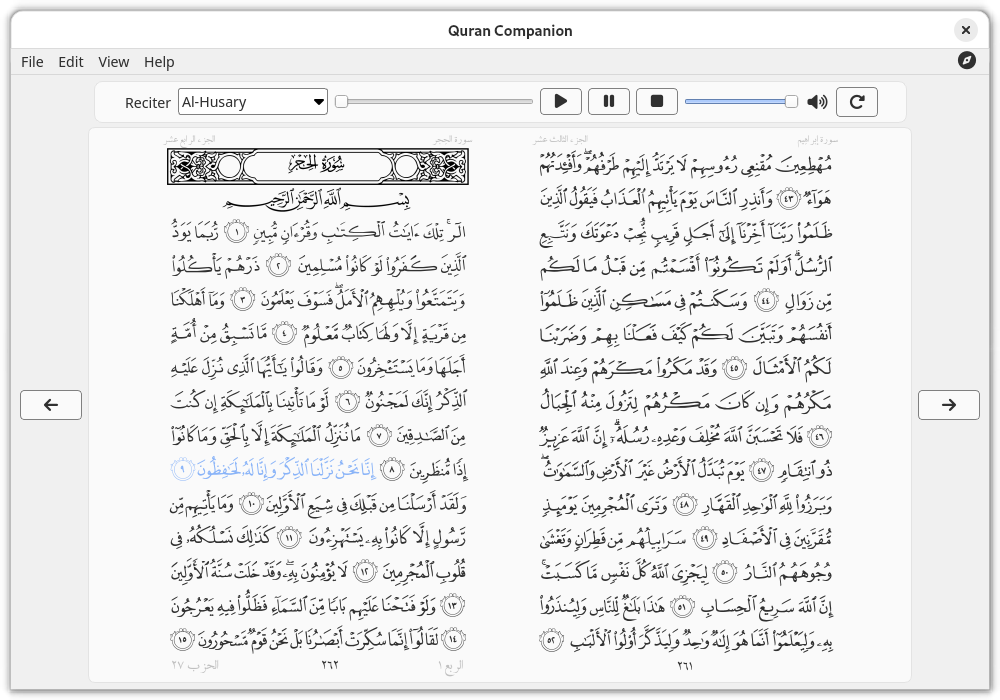Stop the audio playback
This screenshot has height=700, width=1000.
(657, 101)
